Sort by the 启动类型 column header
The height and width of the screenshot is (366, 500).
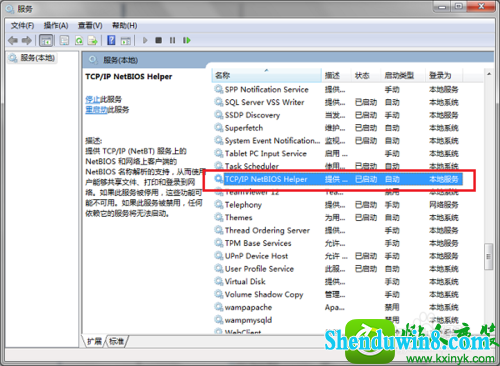403,75
